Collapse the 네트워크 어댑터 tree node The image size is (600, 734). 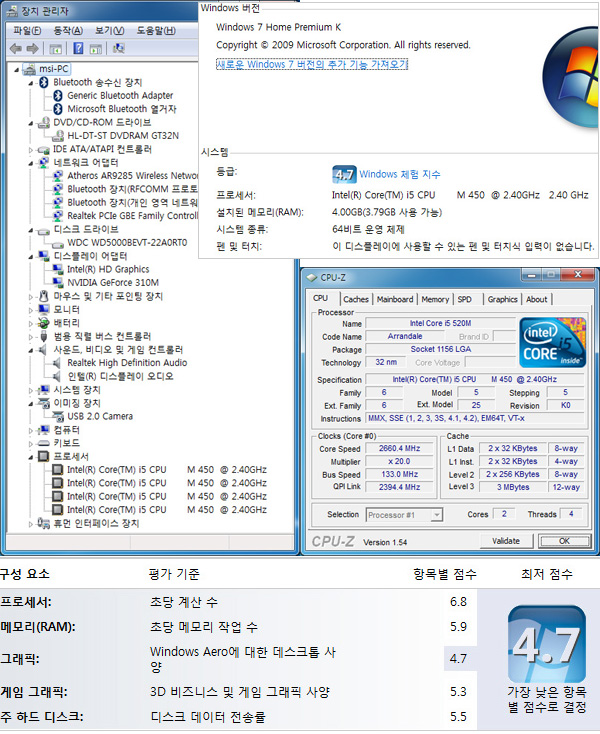31,163
